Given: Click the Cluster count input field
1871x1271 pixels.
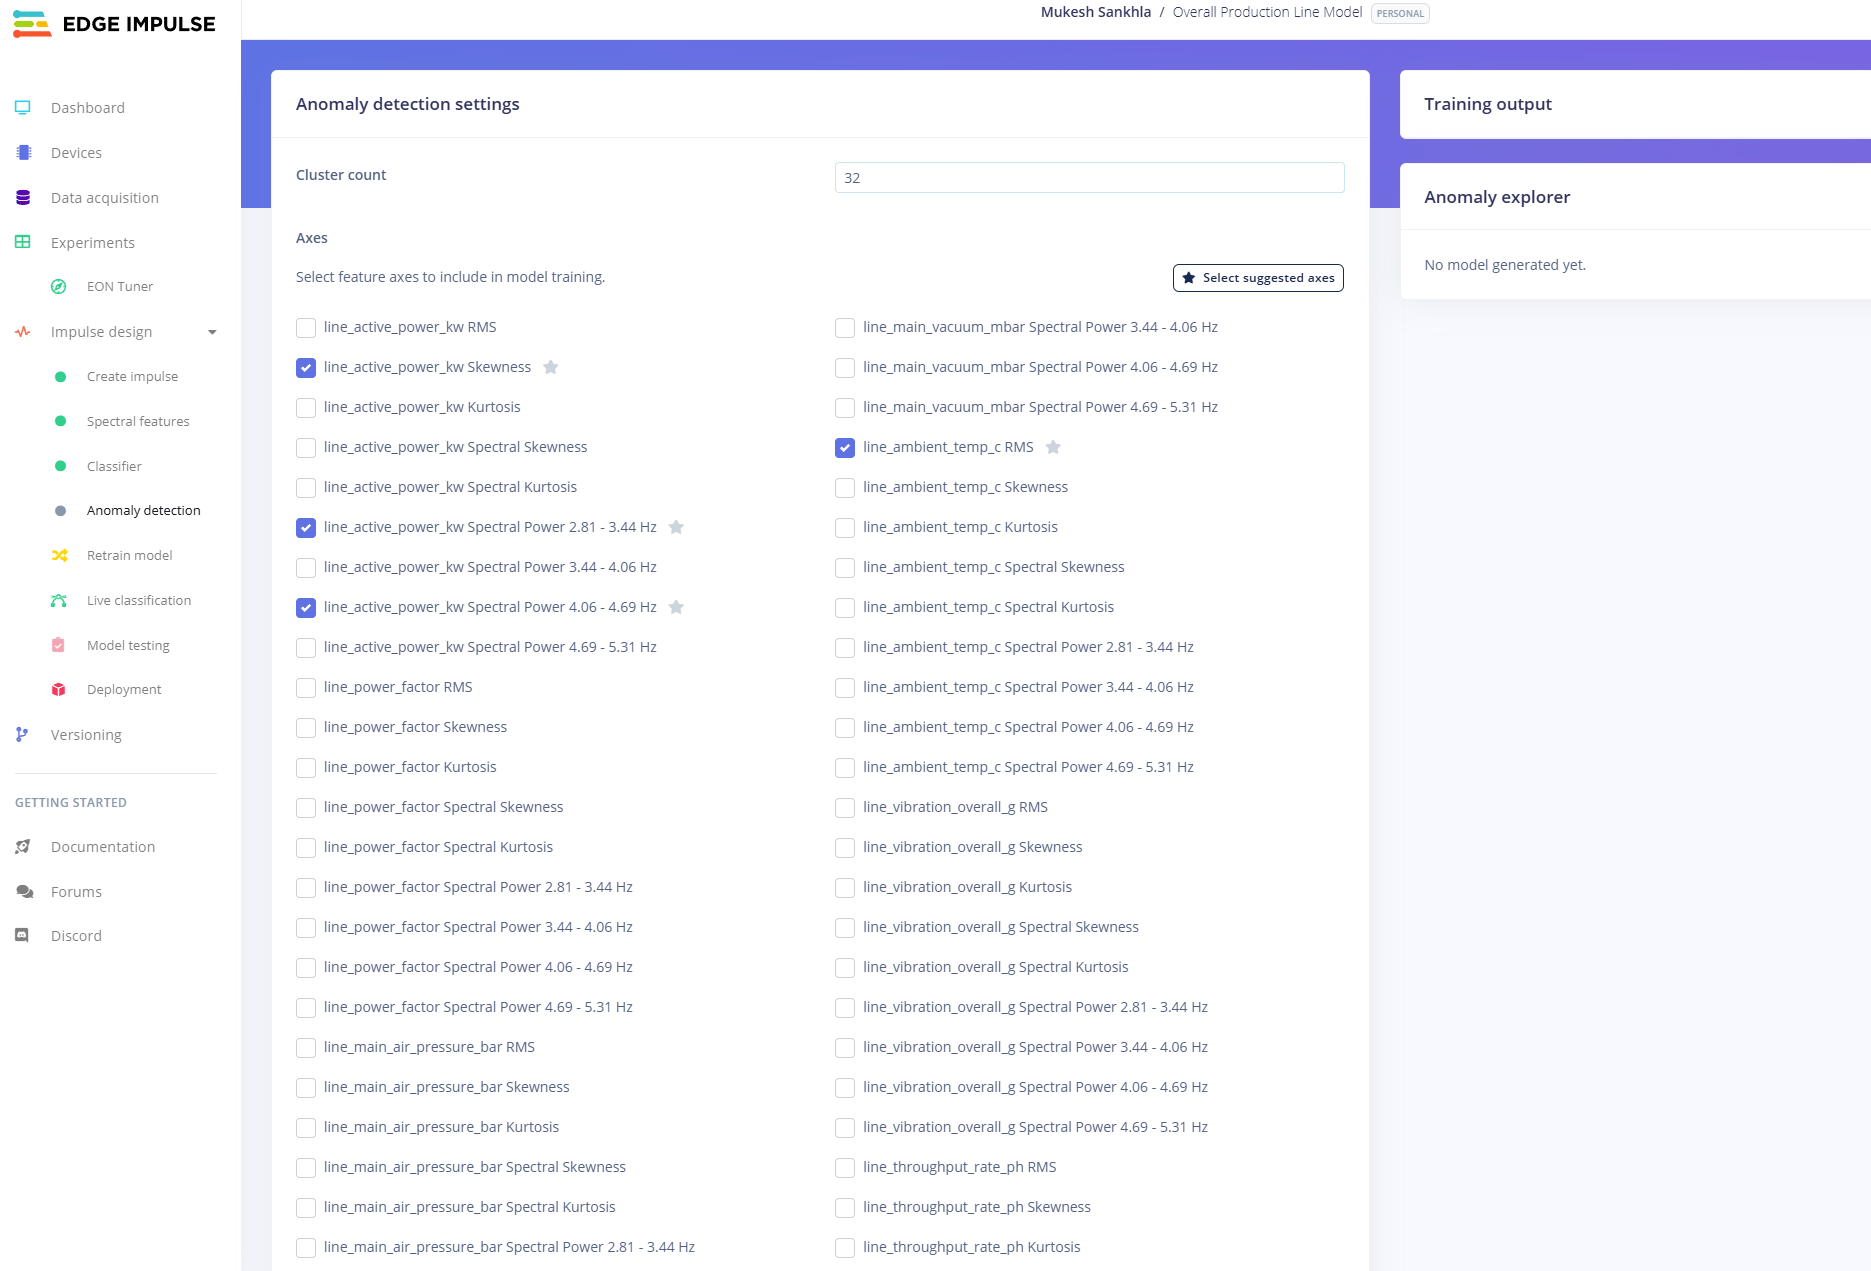Looking at the screenshot, I should pyautogui.click(x=1089, y=177).
